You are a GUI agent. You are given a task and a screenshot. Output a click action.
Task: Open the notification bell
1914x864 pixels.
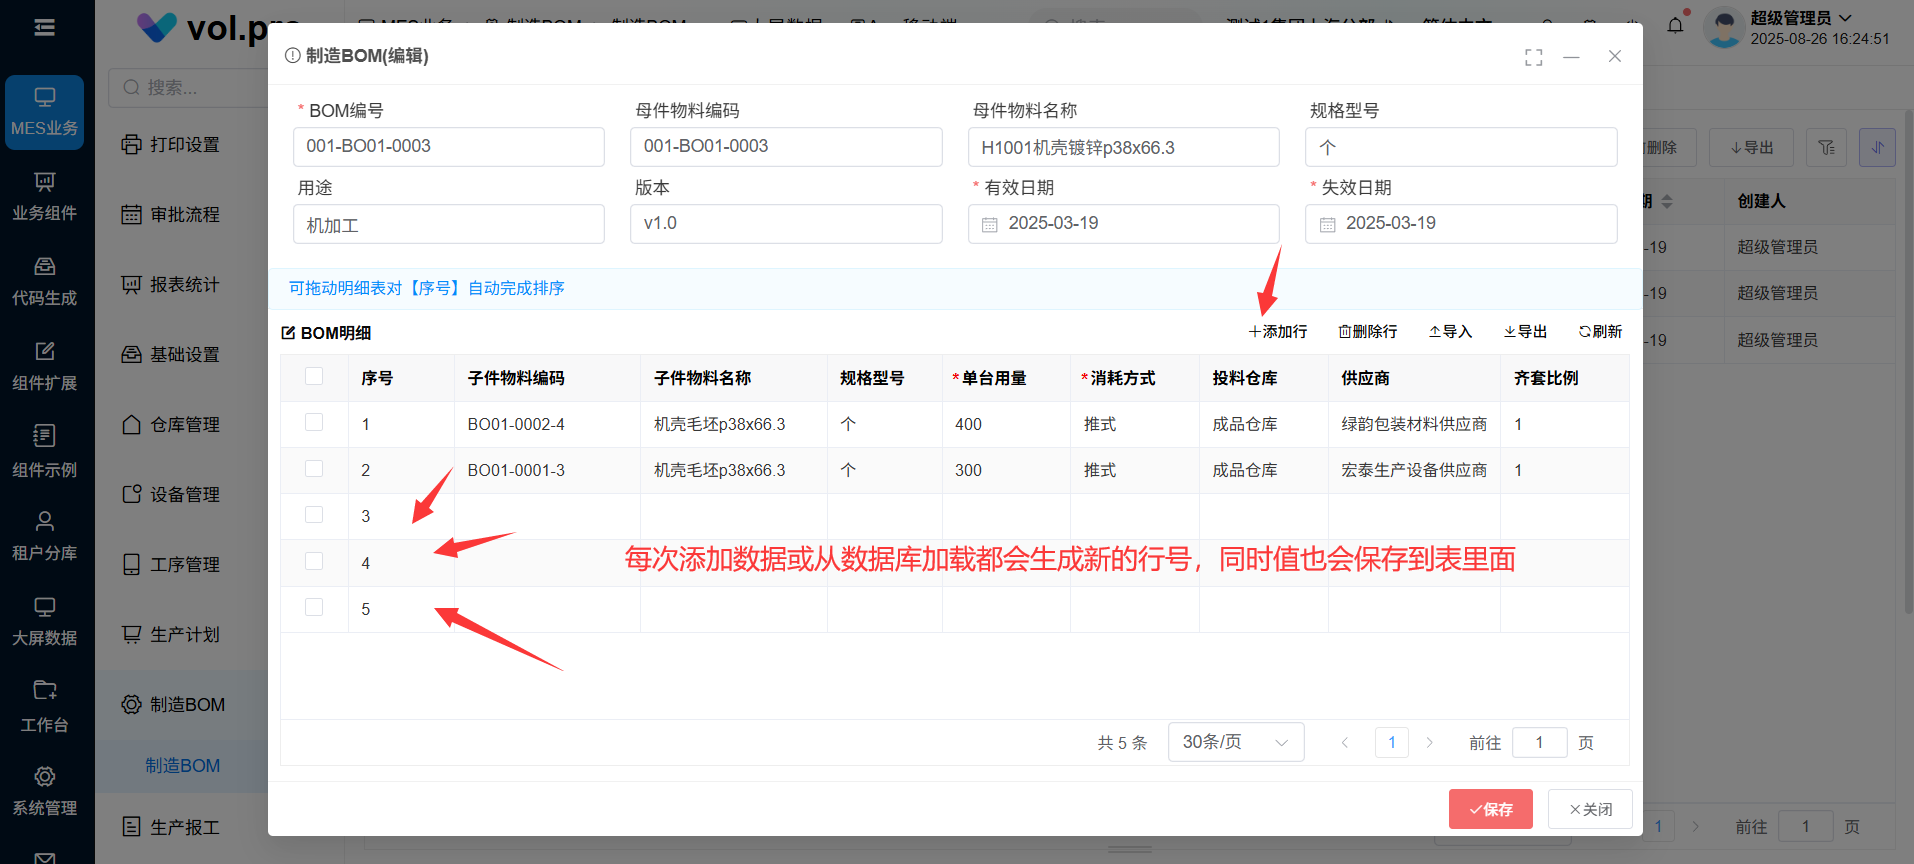(x=1675, y=25)
